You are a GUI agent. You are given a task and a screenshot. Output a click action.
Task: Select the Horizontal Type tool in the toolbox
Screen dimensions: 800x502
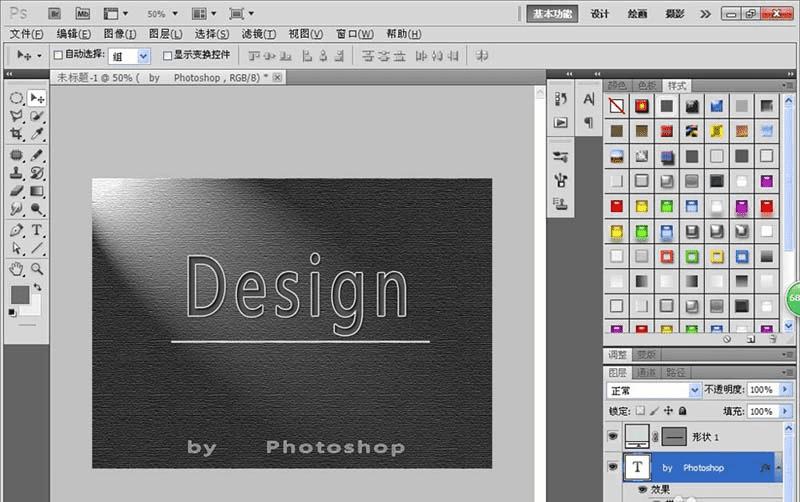37,230
